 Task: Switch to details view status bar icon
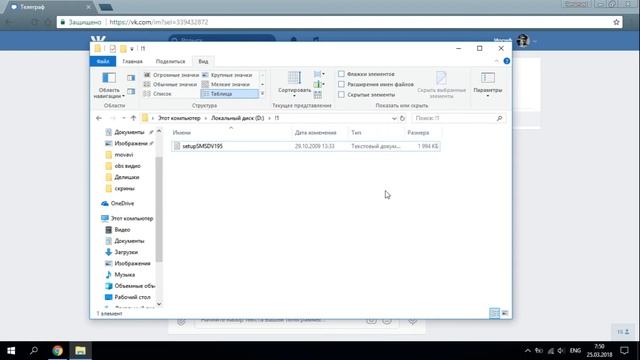coord(494,313)
